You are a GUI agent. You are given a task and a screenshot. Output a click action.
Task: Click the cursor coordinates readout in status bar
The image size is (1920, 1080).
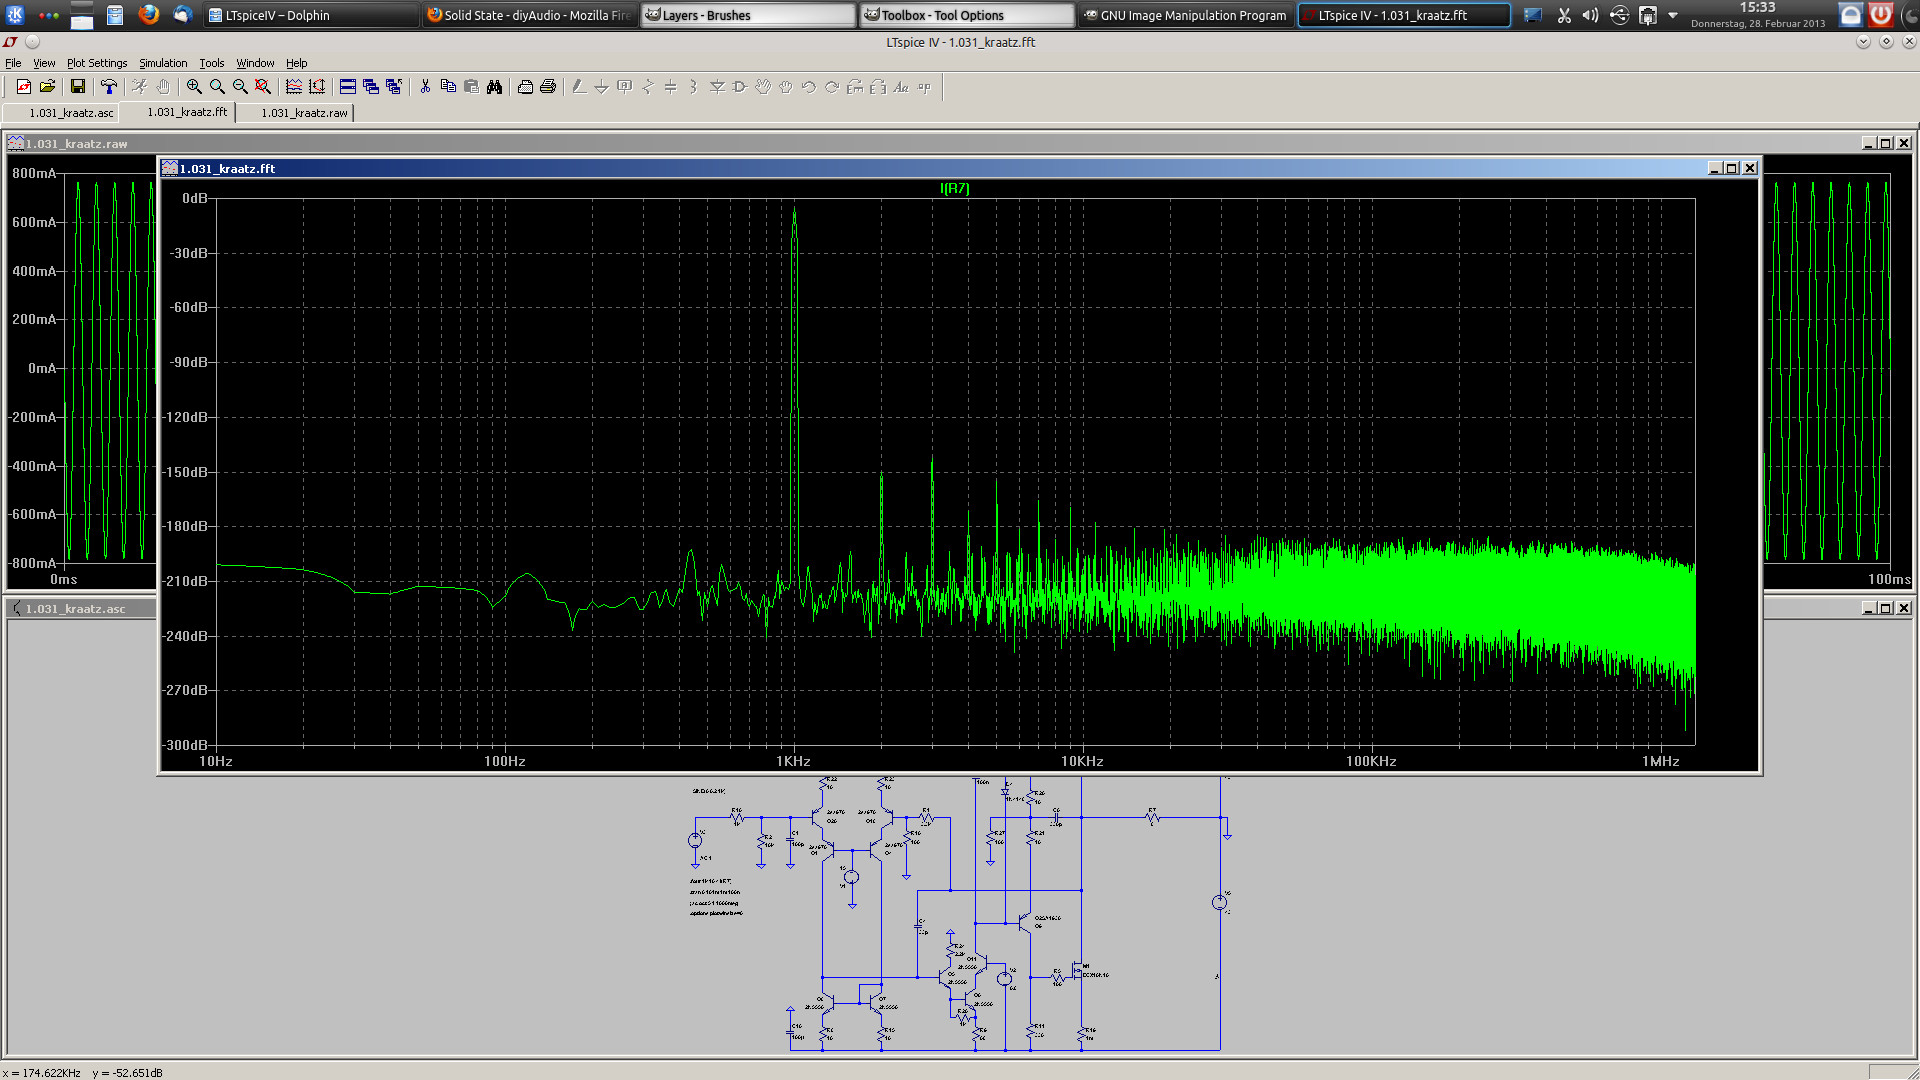(x=82, y=1073)
